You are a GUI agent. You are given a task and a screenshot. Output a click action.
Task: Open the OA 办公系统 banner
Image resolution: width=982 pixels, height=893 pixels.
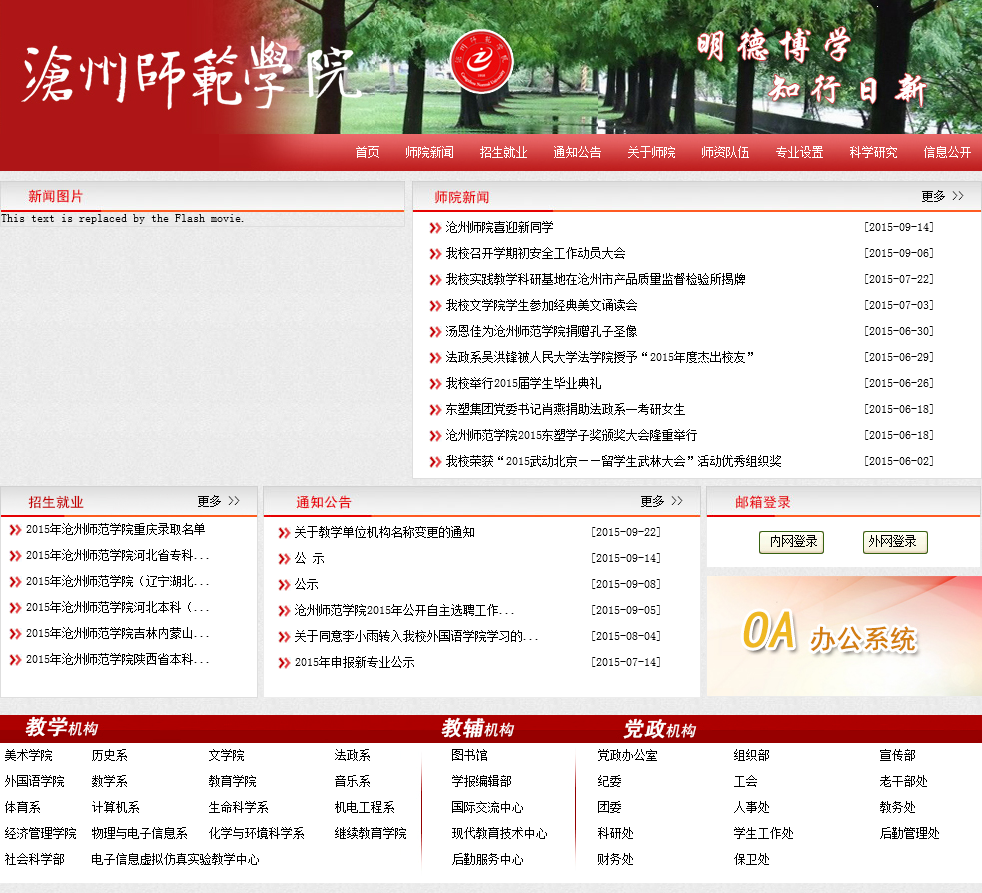843,636
